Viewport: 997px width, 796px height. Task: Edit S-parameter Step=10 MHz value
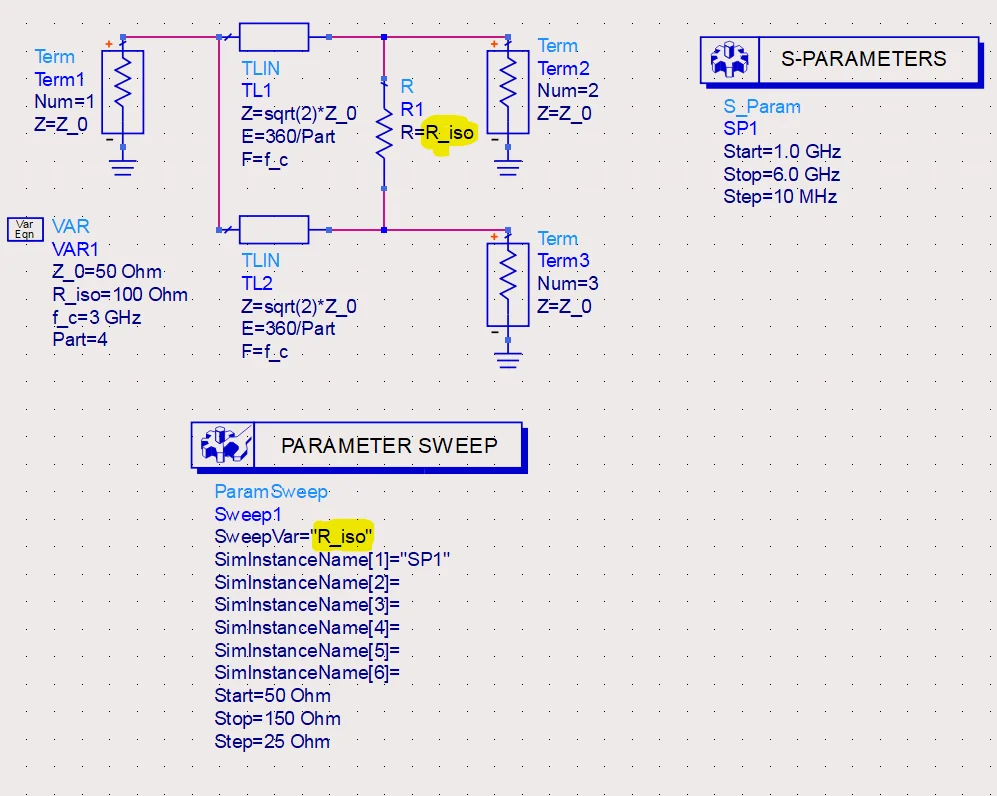(x=780, y=196)
